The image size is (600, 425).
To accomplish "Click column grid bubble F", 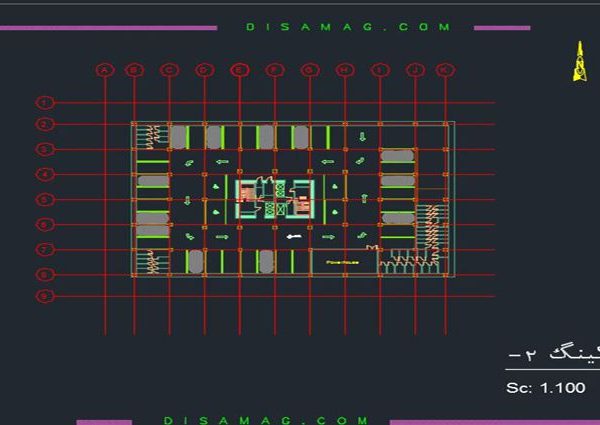I will (274, 70).
